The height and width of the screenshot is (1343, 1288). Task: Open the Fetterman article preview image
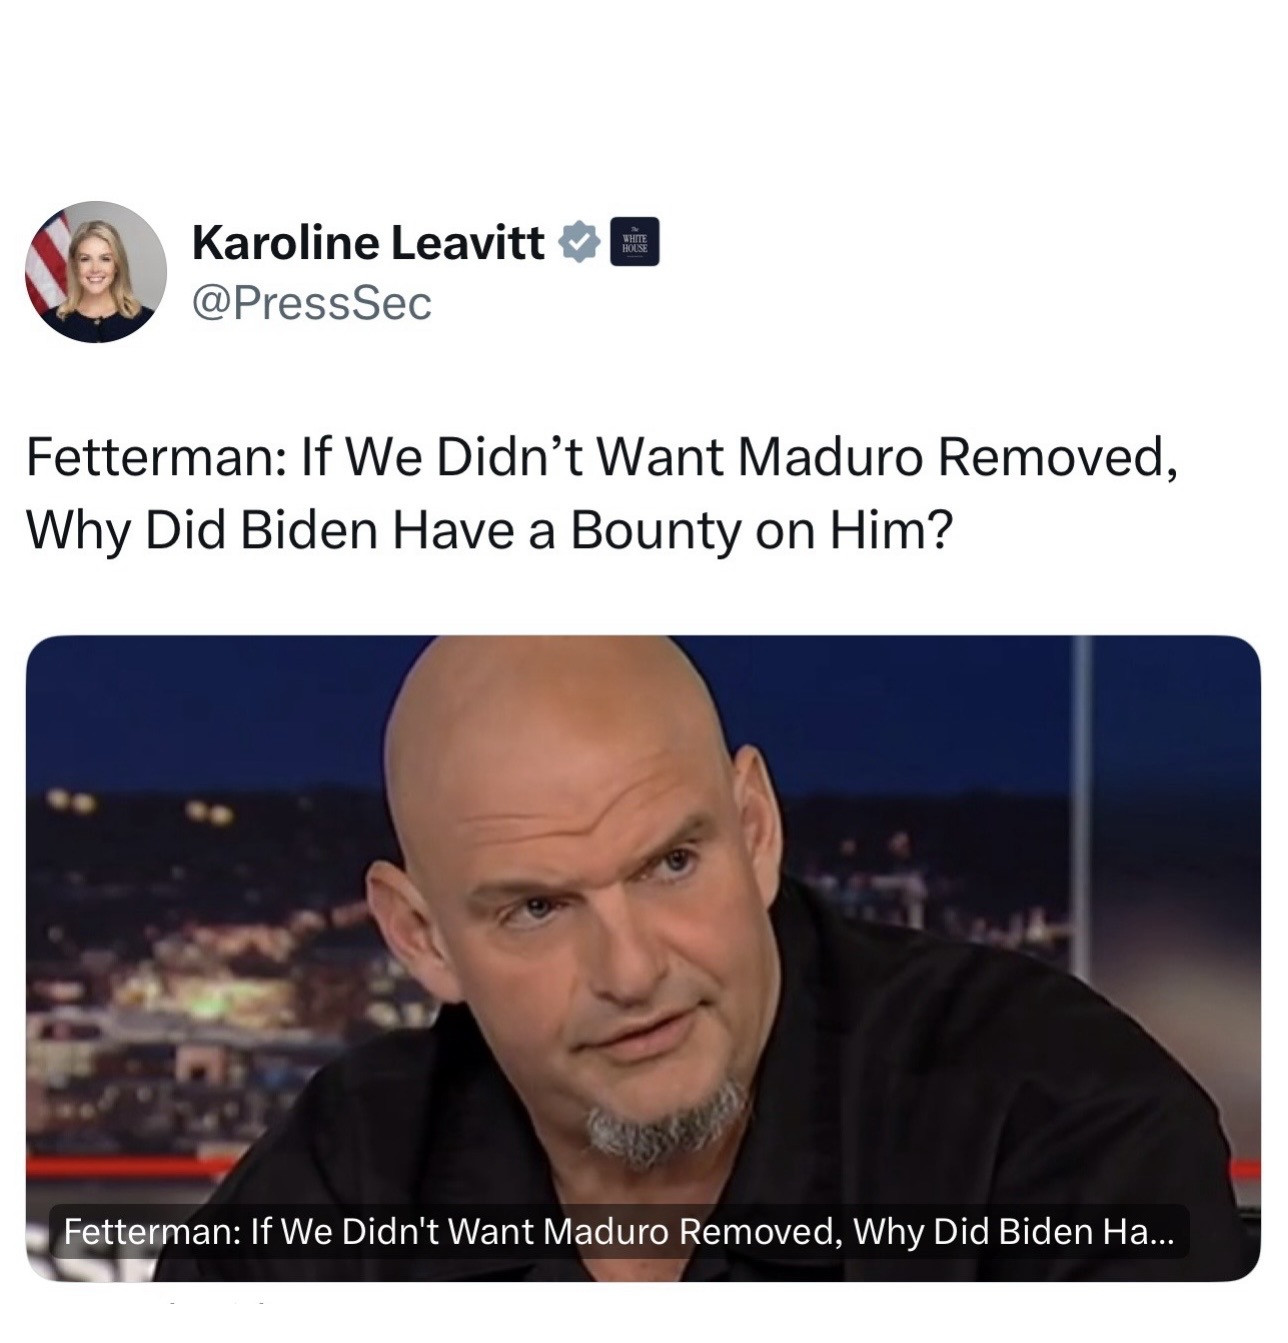(643, 958)
